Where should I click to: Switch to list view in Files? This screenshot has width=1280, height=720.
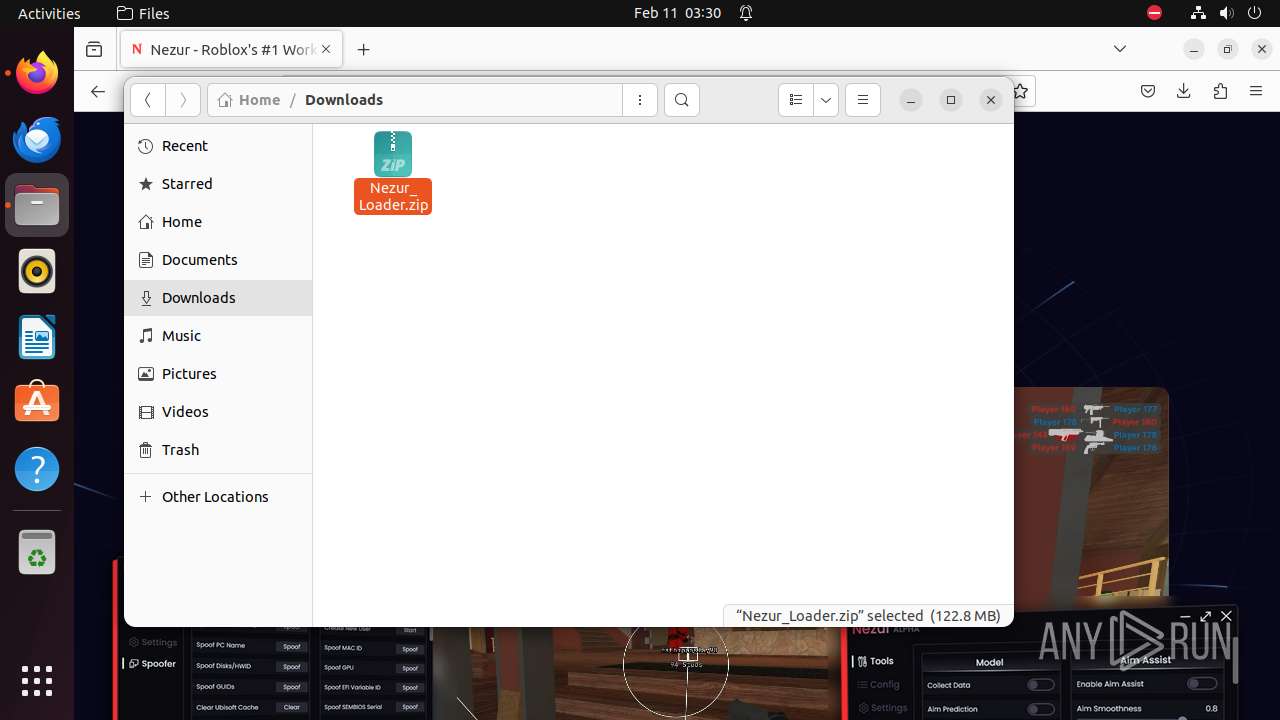[796, 100]
